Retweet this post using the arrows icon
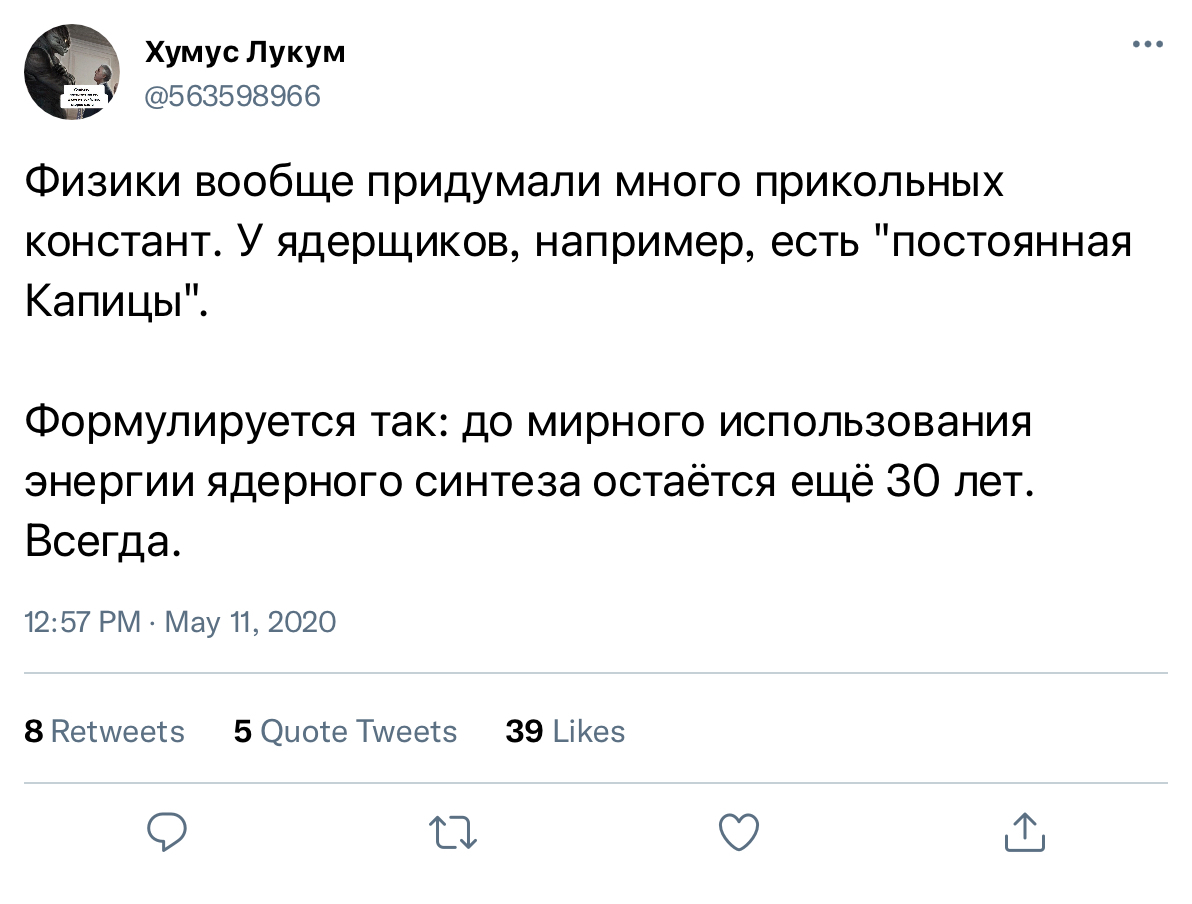This screenshot has height=904, width=1192. click(x=453, y=832)
